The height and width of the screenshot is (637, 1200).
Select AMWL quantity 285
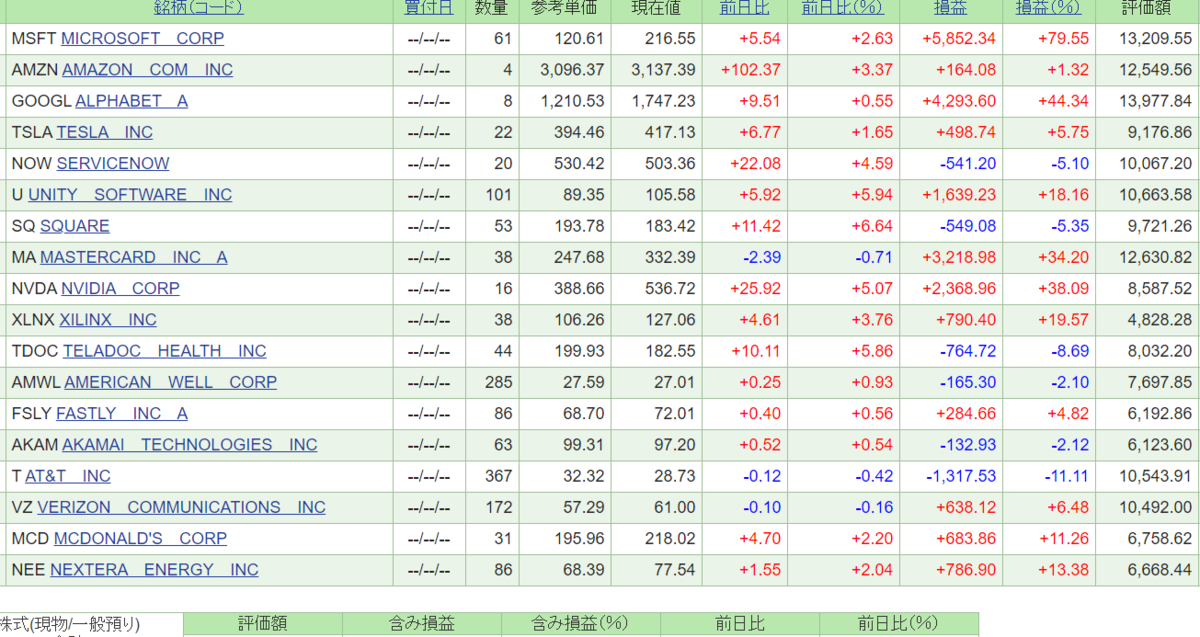coord(498,382)
